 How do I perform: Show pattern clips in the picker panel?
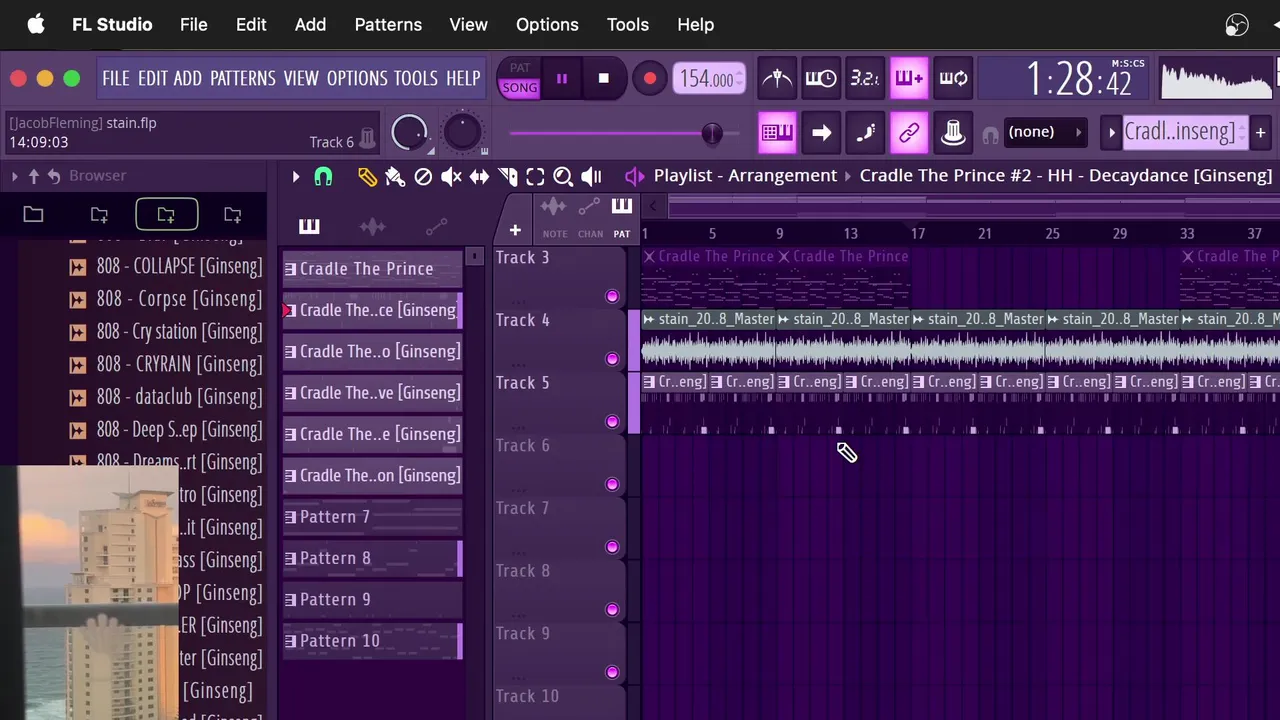309,227
